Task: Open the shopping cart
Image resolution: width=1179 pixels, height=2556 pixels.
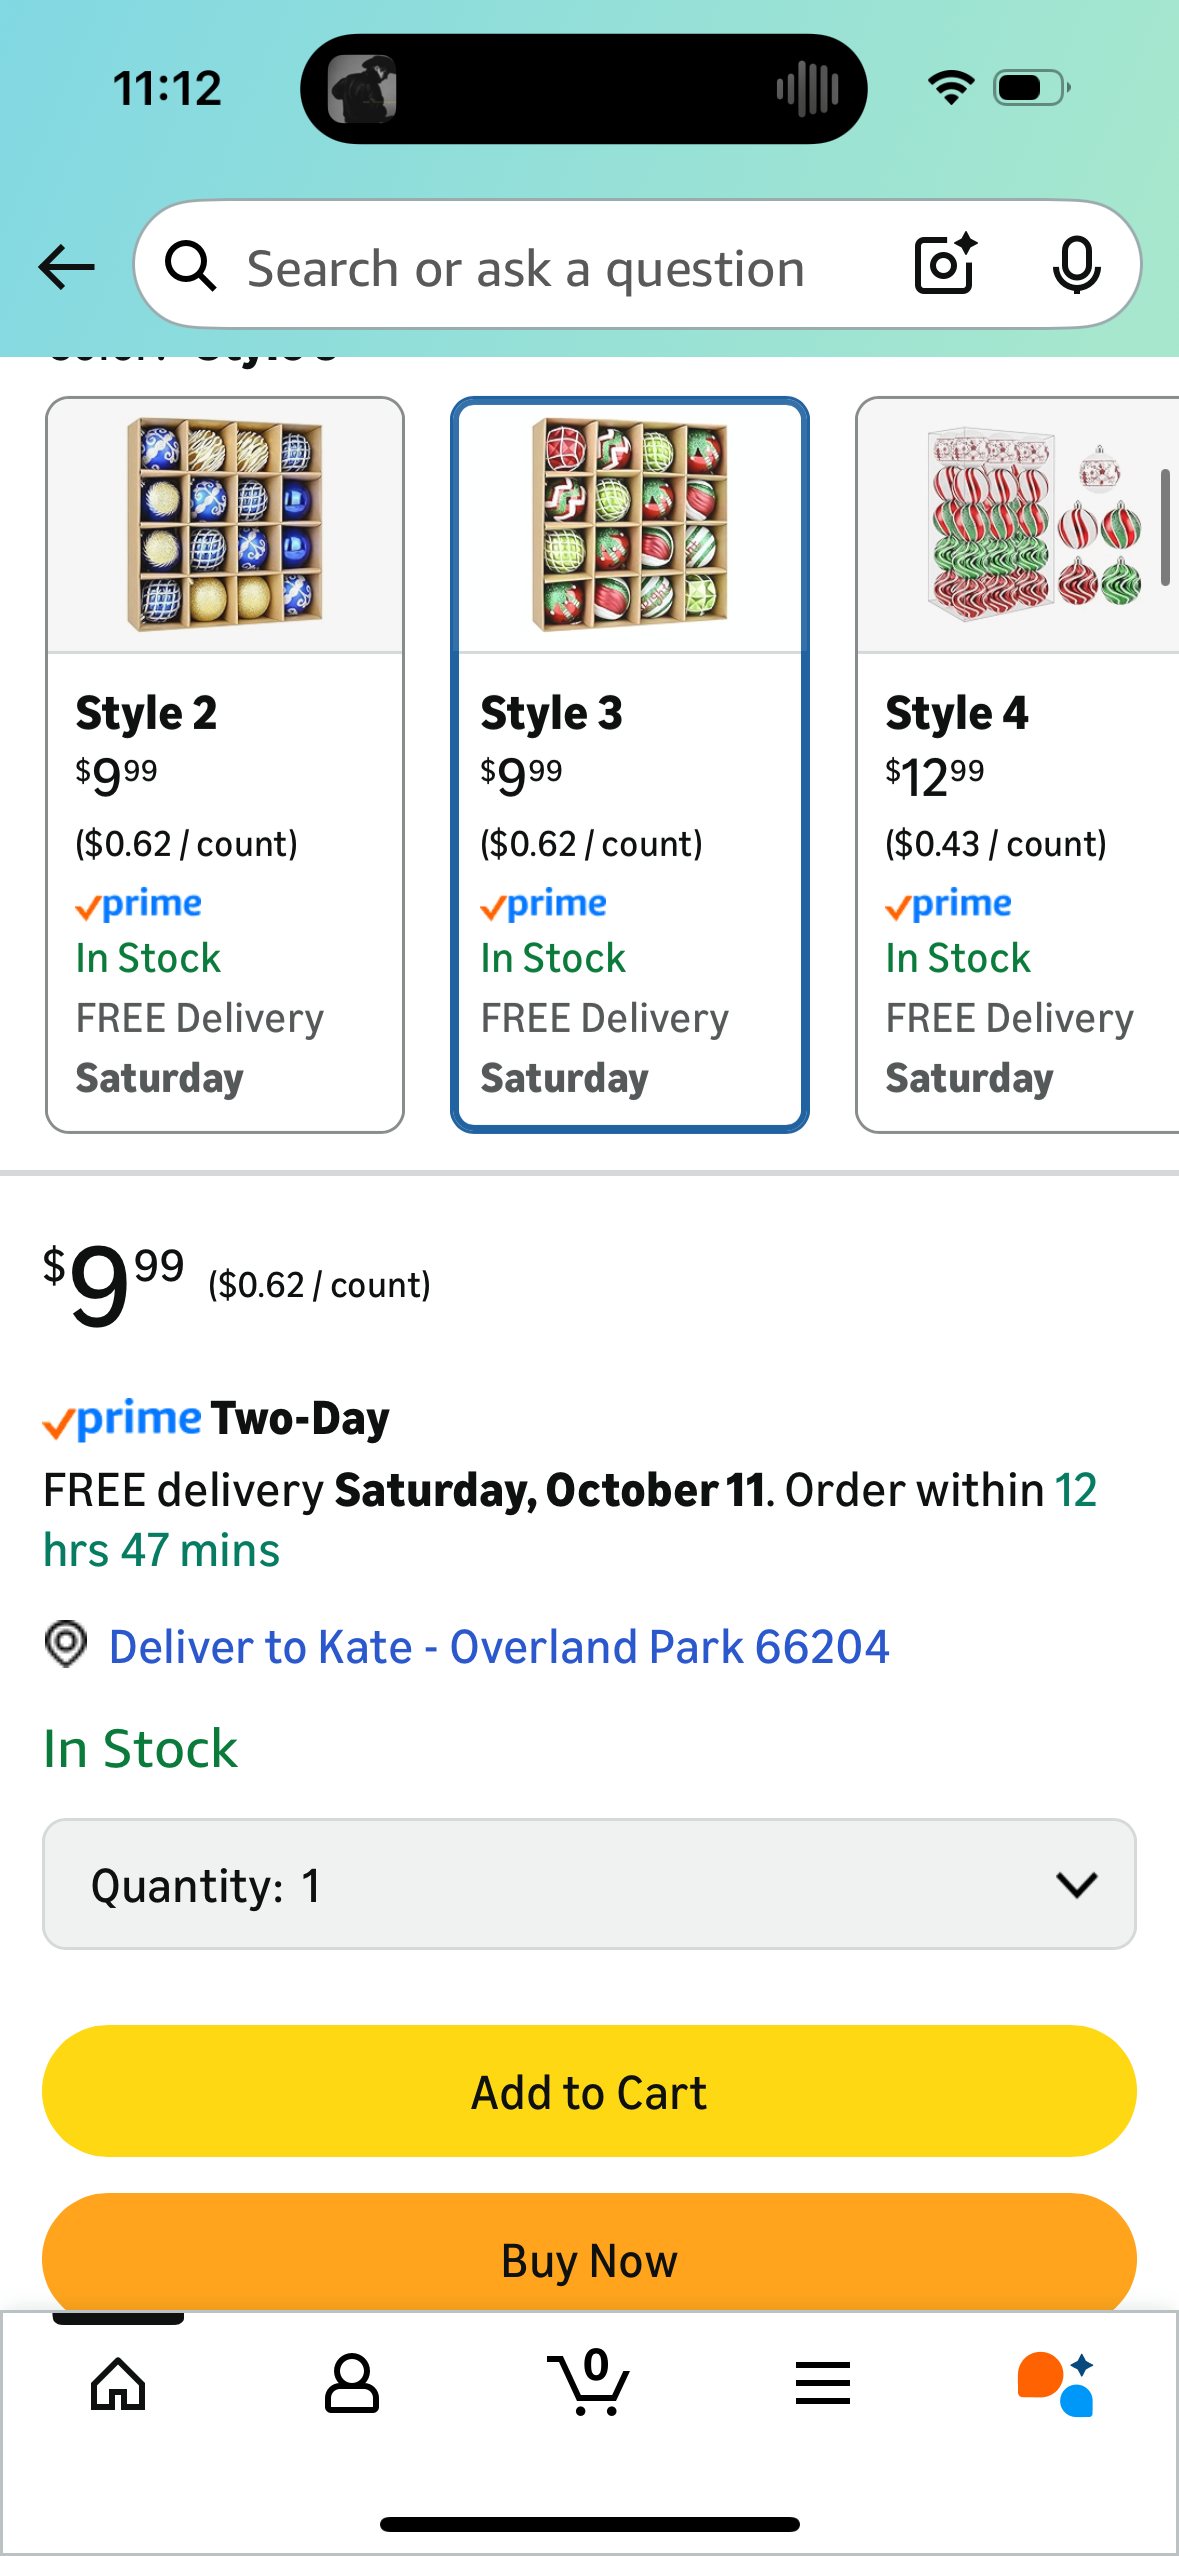Action: (x=589, y=2384)
